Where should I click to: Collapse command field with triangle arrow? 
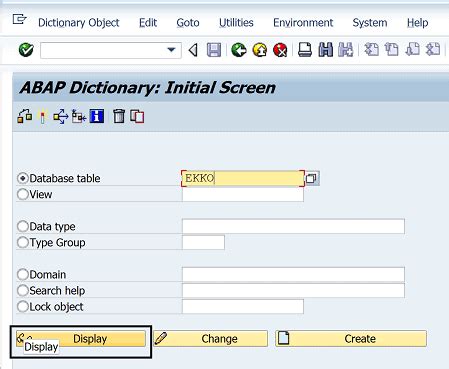[x=193, y=50]
